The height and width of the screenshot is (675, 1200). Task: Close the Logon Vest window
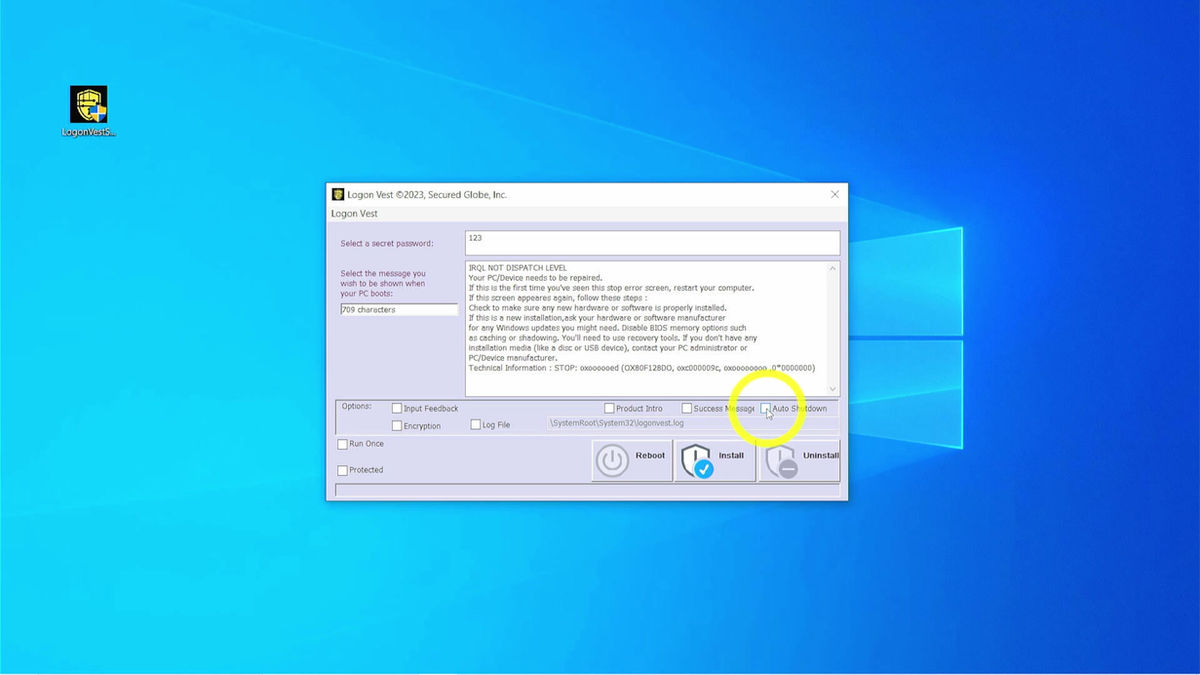(835, 194)
